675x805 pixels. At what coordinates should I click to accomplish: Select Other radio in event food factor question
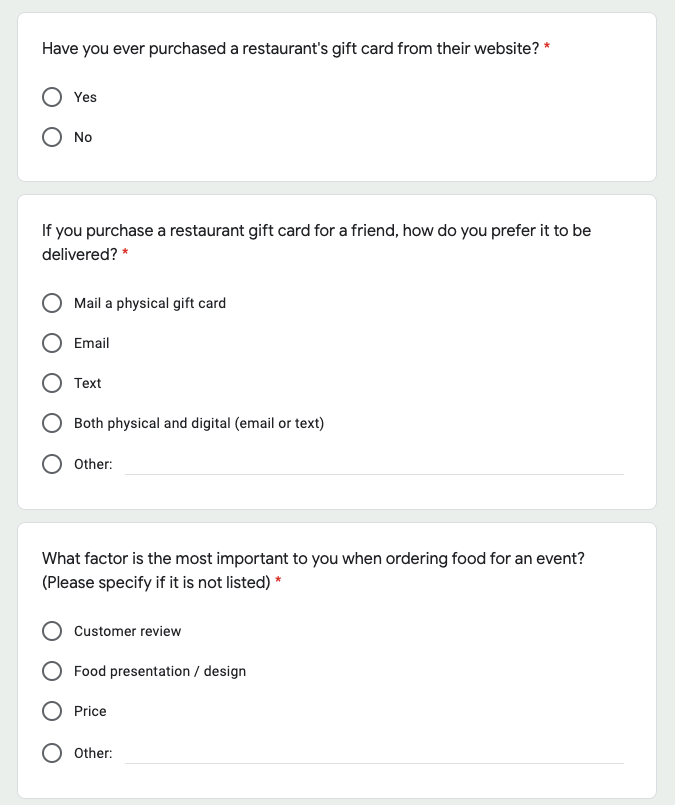click(52, 753)
